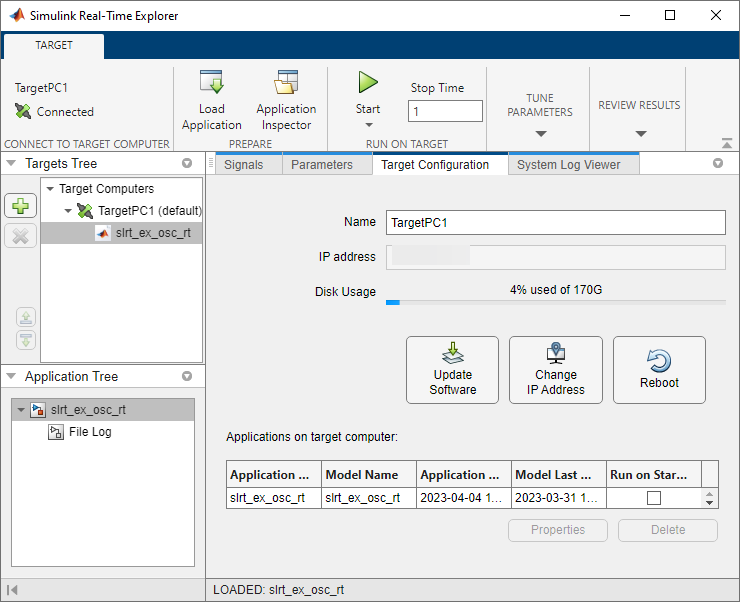This screenshot has width=740, height=602.
Task: Collapse the Target Computers tree node
Action: click(49, 188)
